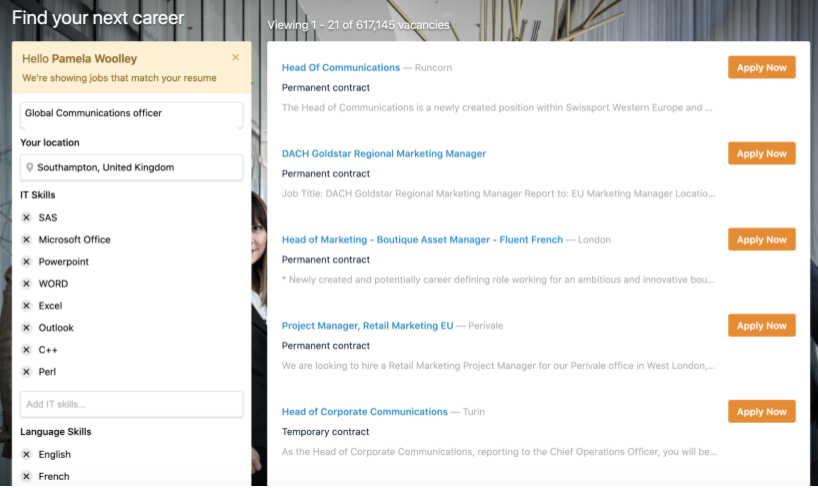818x488 pixels.
Task: Apply Now for Head of Marketing Boutique role
Action: [x=762, y=240]
